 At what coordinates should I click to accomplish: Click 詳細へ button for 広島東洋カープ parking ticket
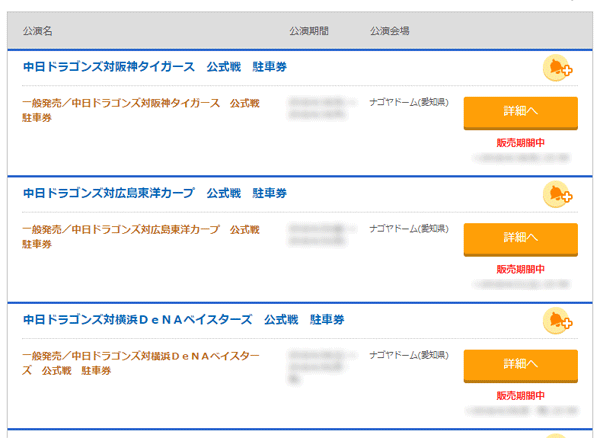click(x=520, y=239)
